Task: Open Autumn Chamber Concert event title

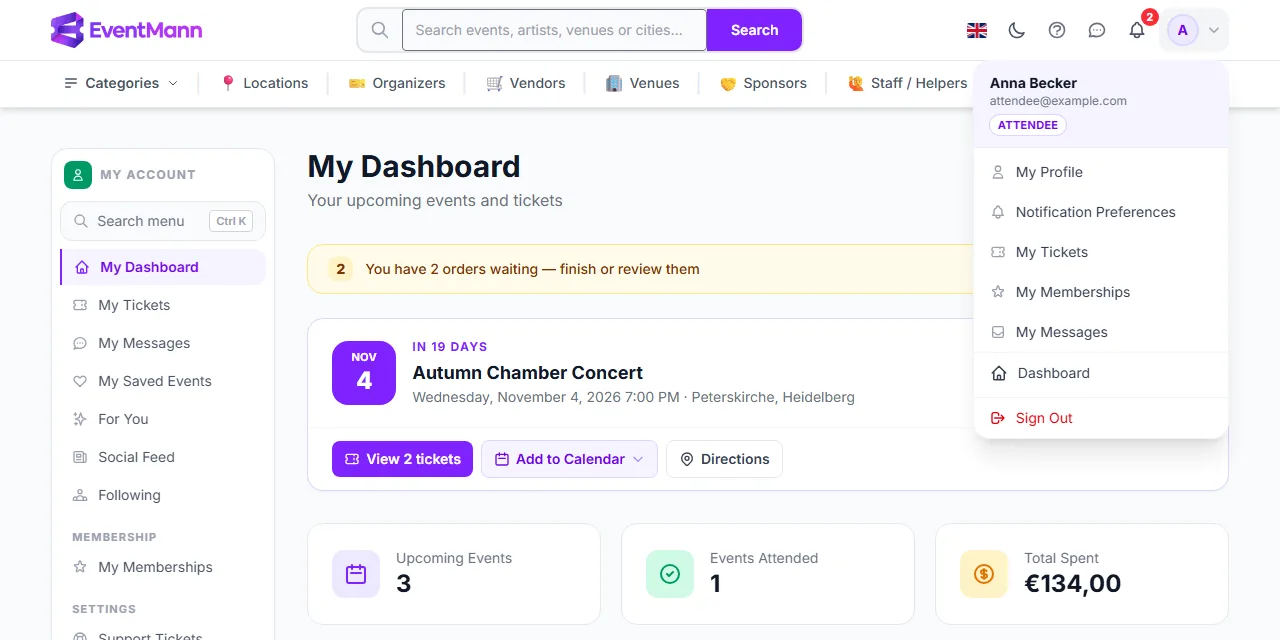Action: [528, 373]
